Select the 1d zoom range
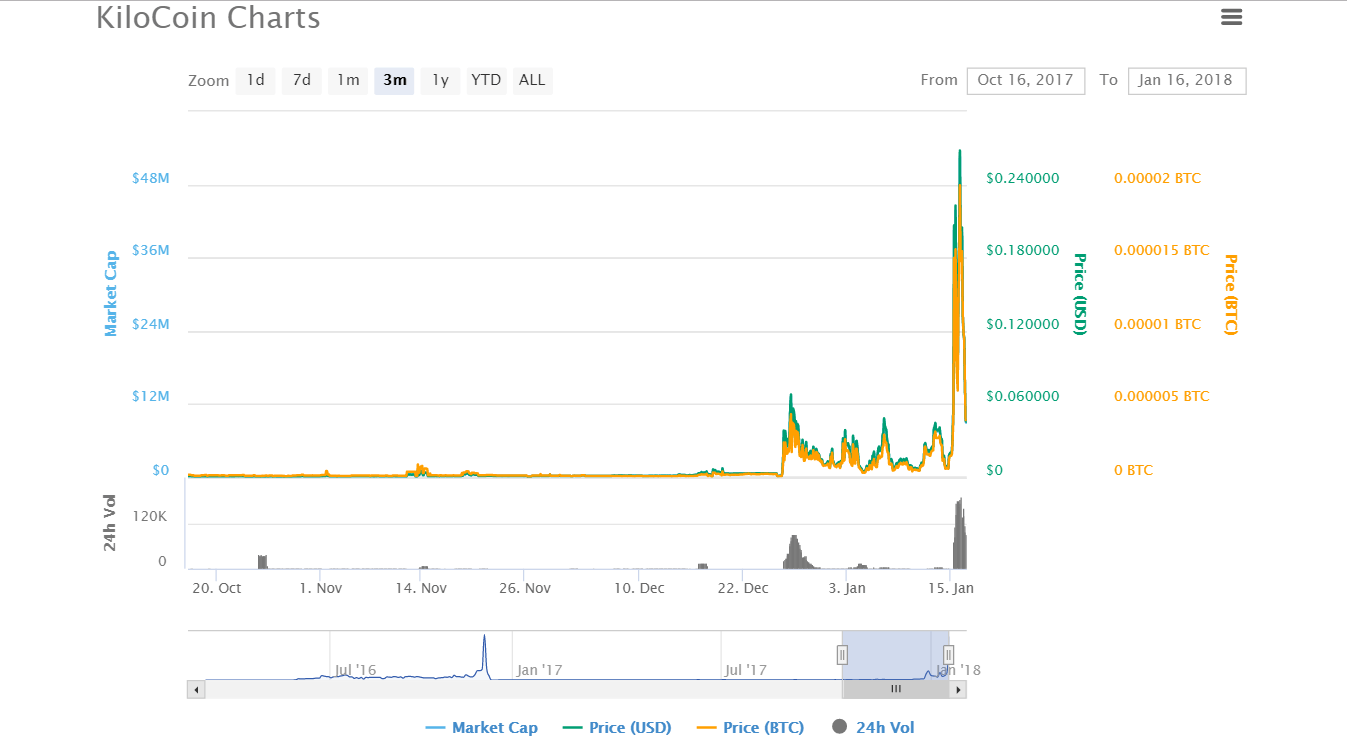This screenshot has width=1347, height=737. point(256,80)
